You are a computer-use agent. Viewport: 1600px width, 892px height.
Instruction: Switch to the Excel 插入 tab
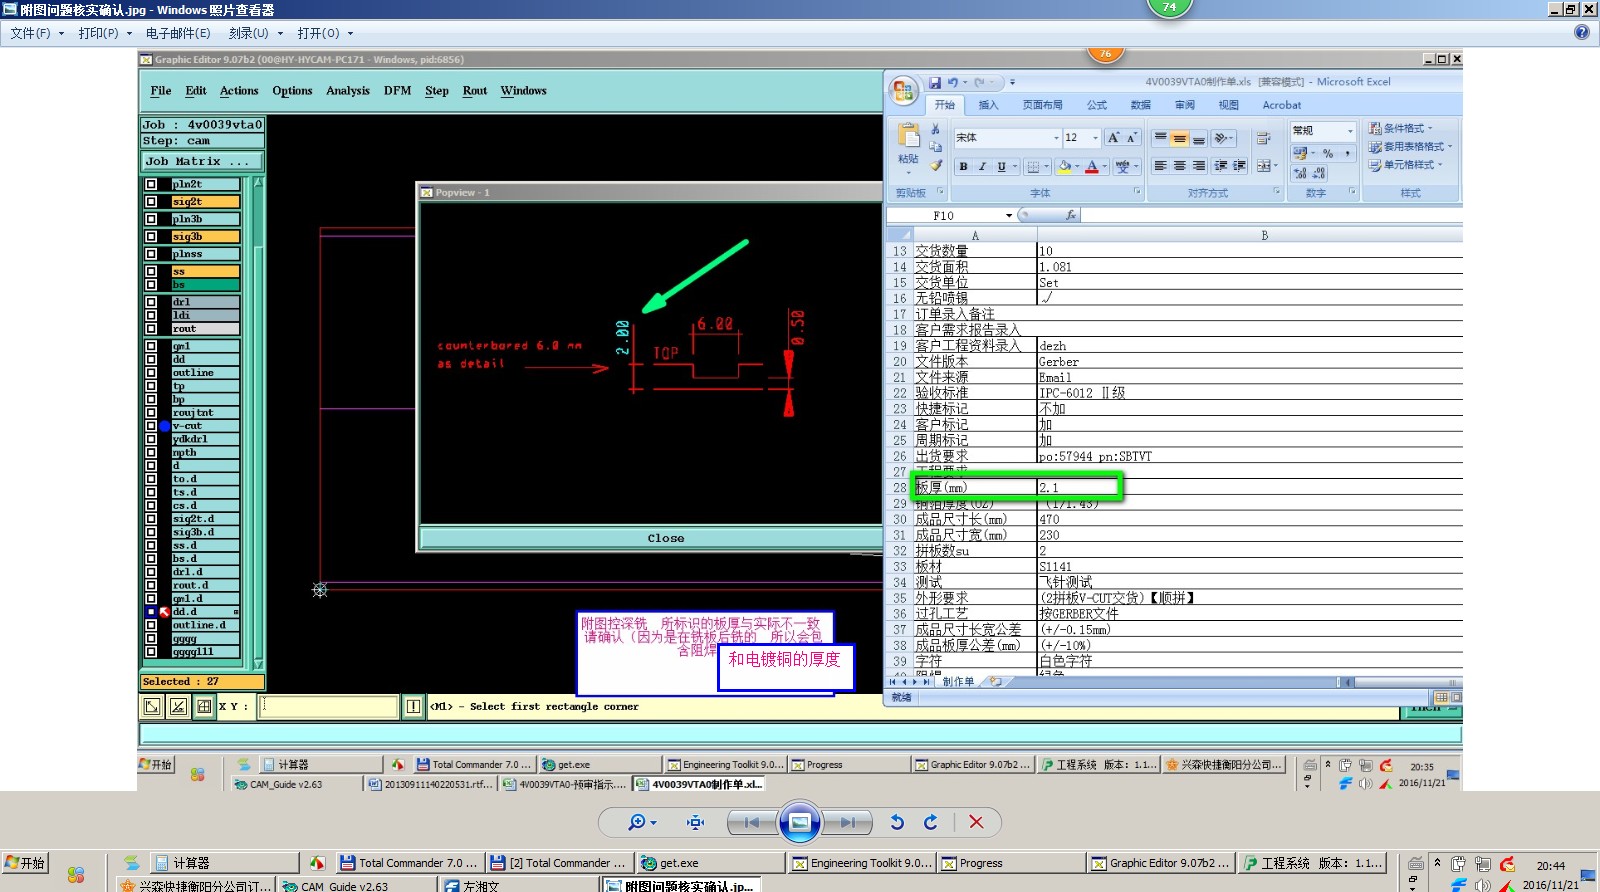pyautogui.click(x=988, y=105)
